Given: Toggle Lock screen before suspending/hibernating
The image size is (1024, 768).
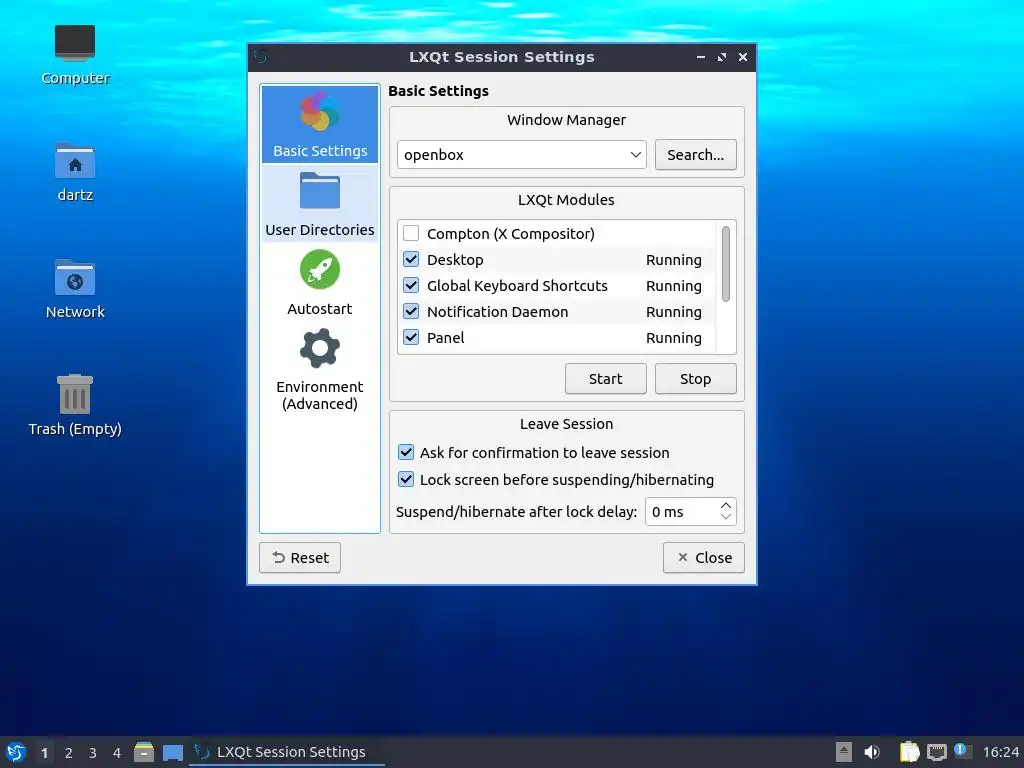Looking at the screenshot, I should tap(406, 479).
